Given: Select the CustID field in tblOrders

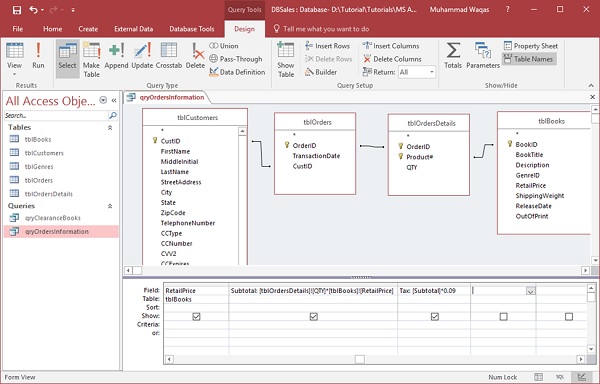Looking at the screenshot, I should coord(302,166).
